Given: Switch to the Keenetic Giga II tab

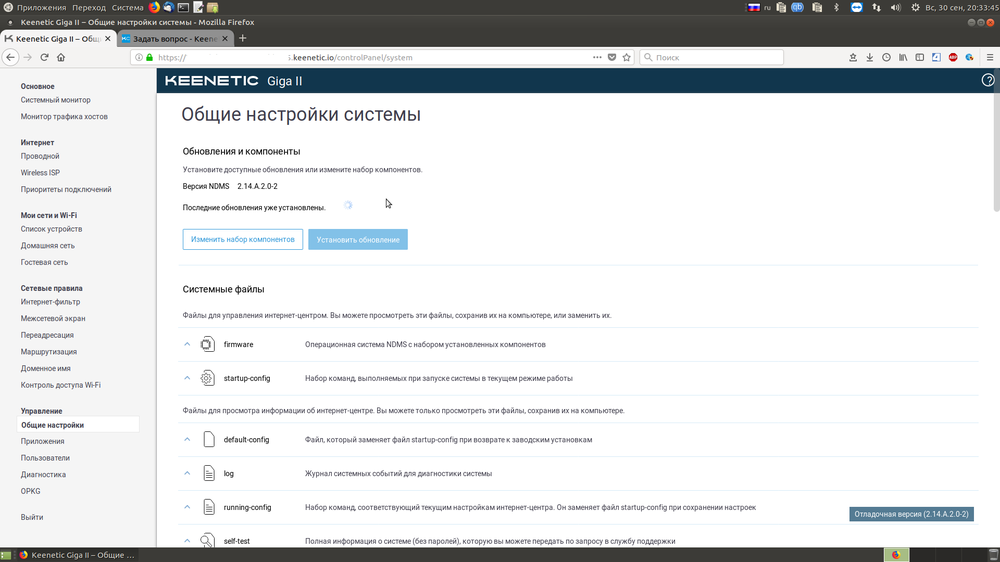Looking at the screenshot, I should (57, 38).
